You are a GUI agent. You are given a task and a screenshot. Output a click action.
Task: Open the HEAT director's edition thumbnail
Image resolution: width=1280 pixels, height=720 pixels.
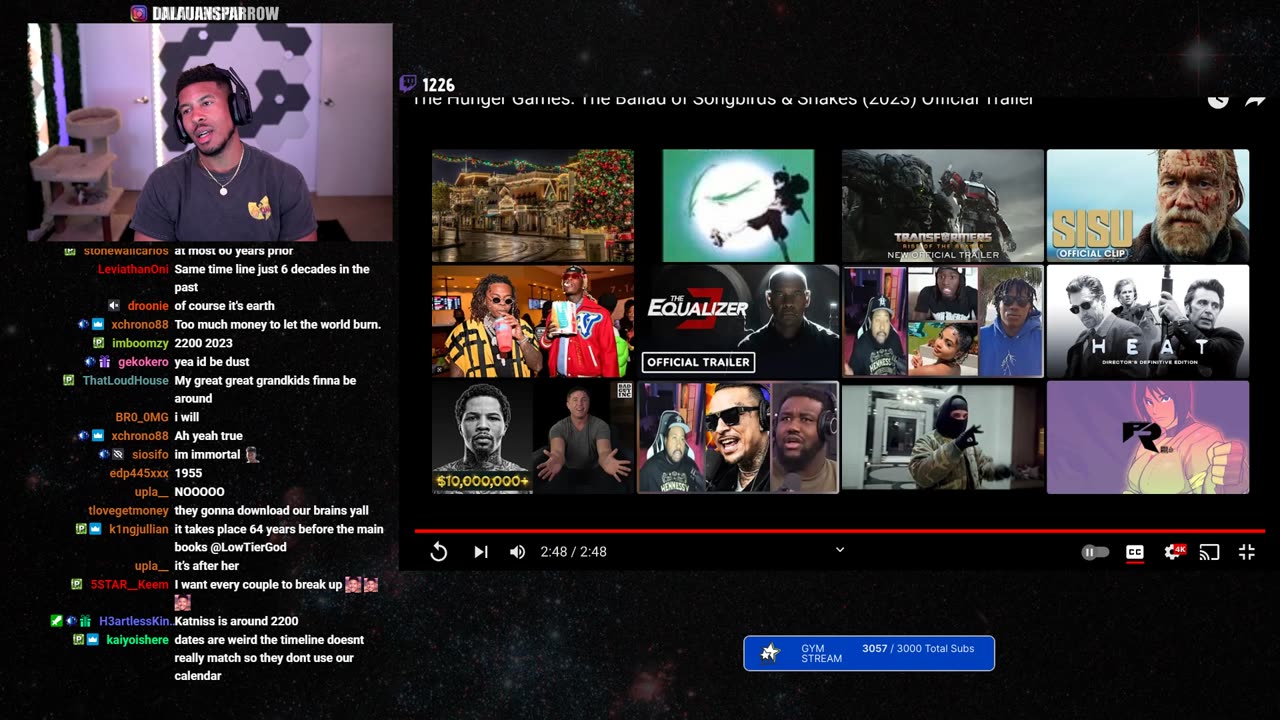pyautogui.click(x=1148, y=321)
